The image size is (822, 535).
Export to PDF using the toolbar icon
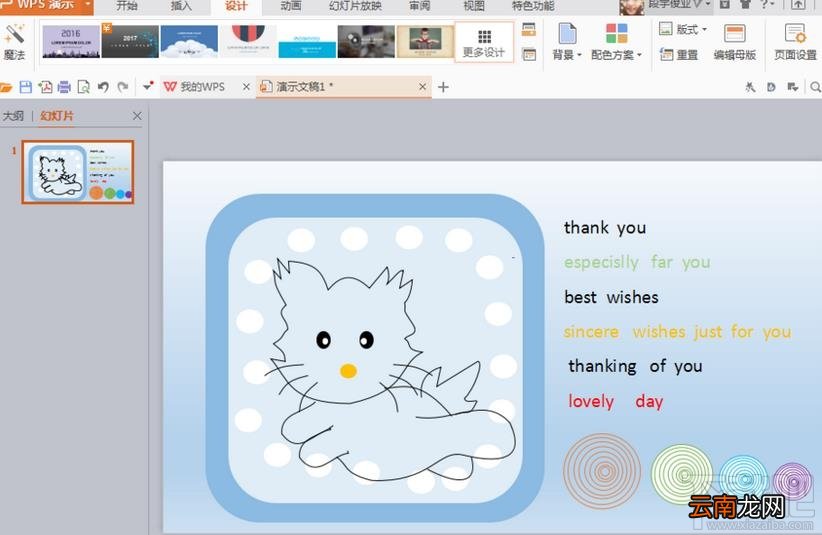pos(45,87)
